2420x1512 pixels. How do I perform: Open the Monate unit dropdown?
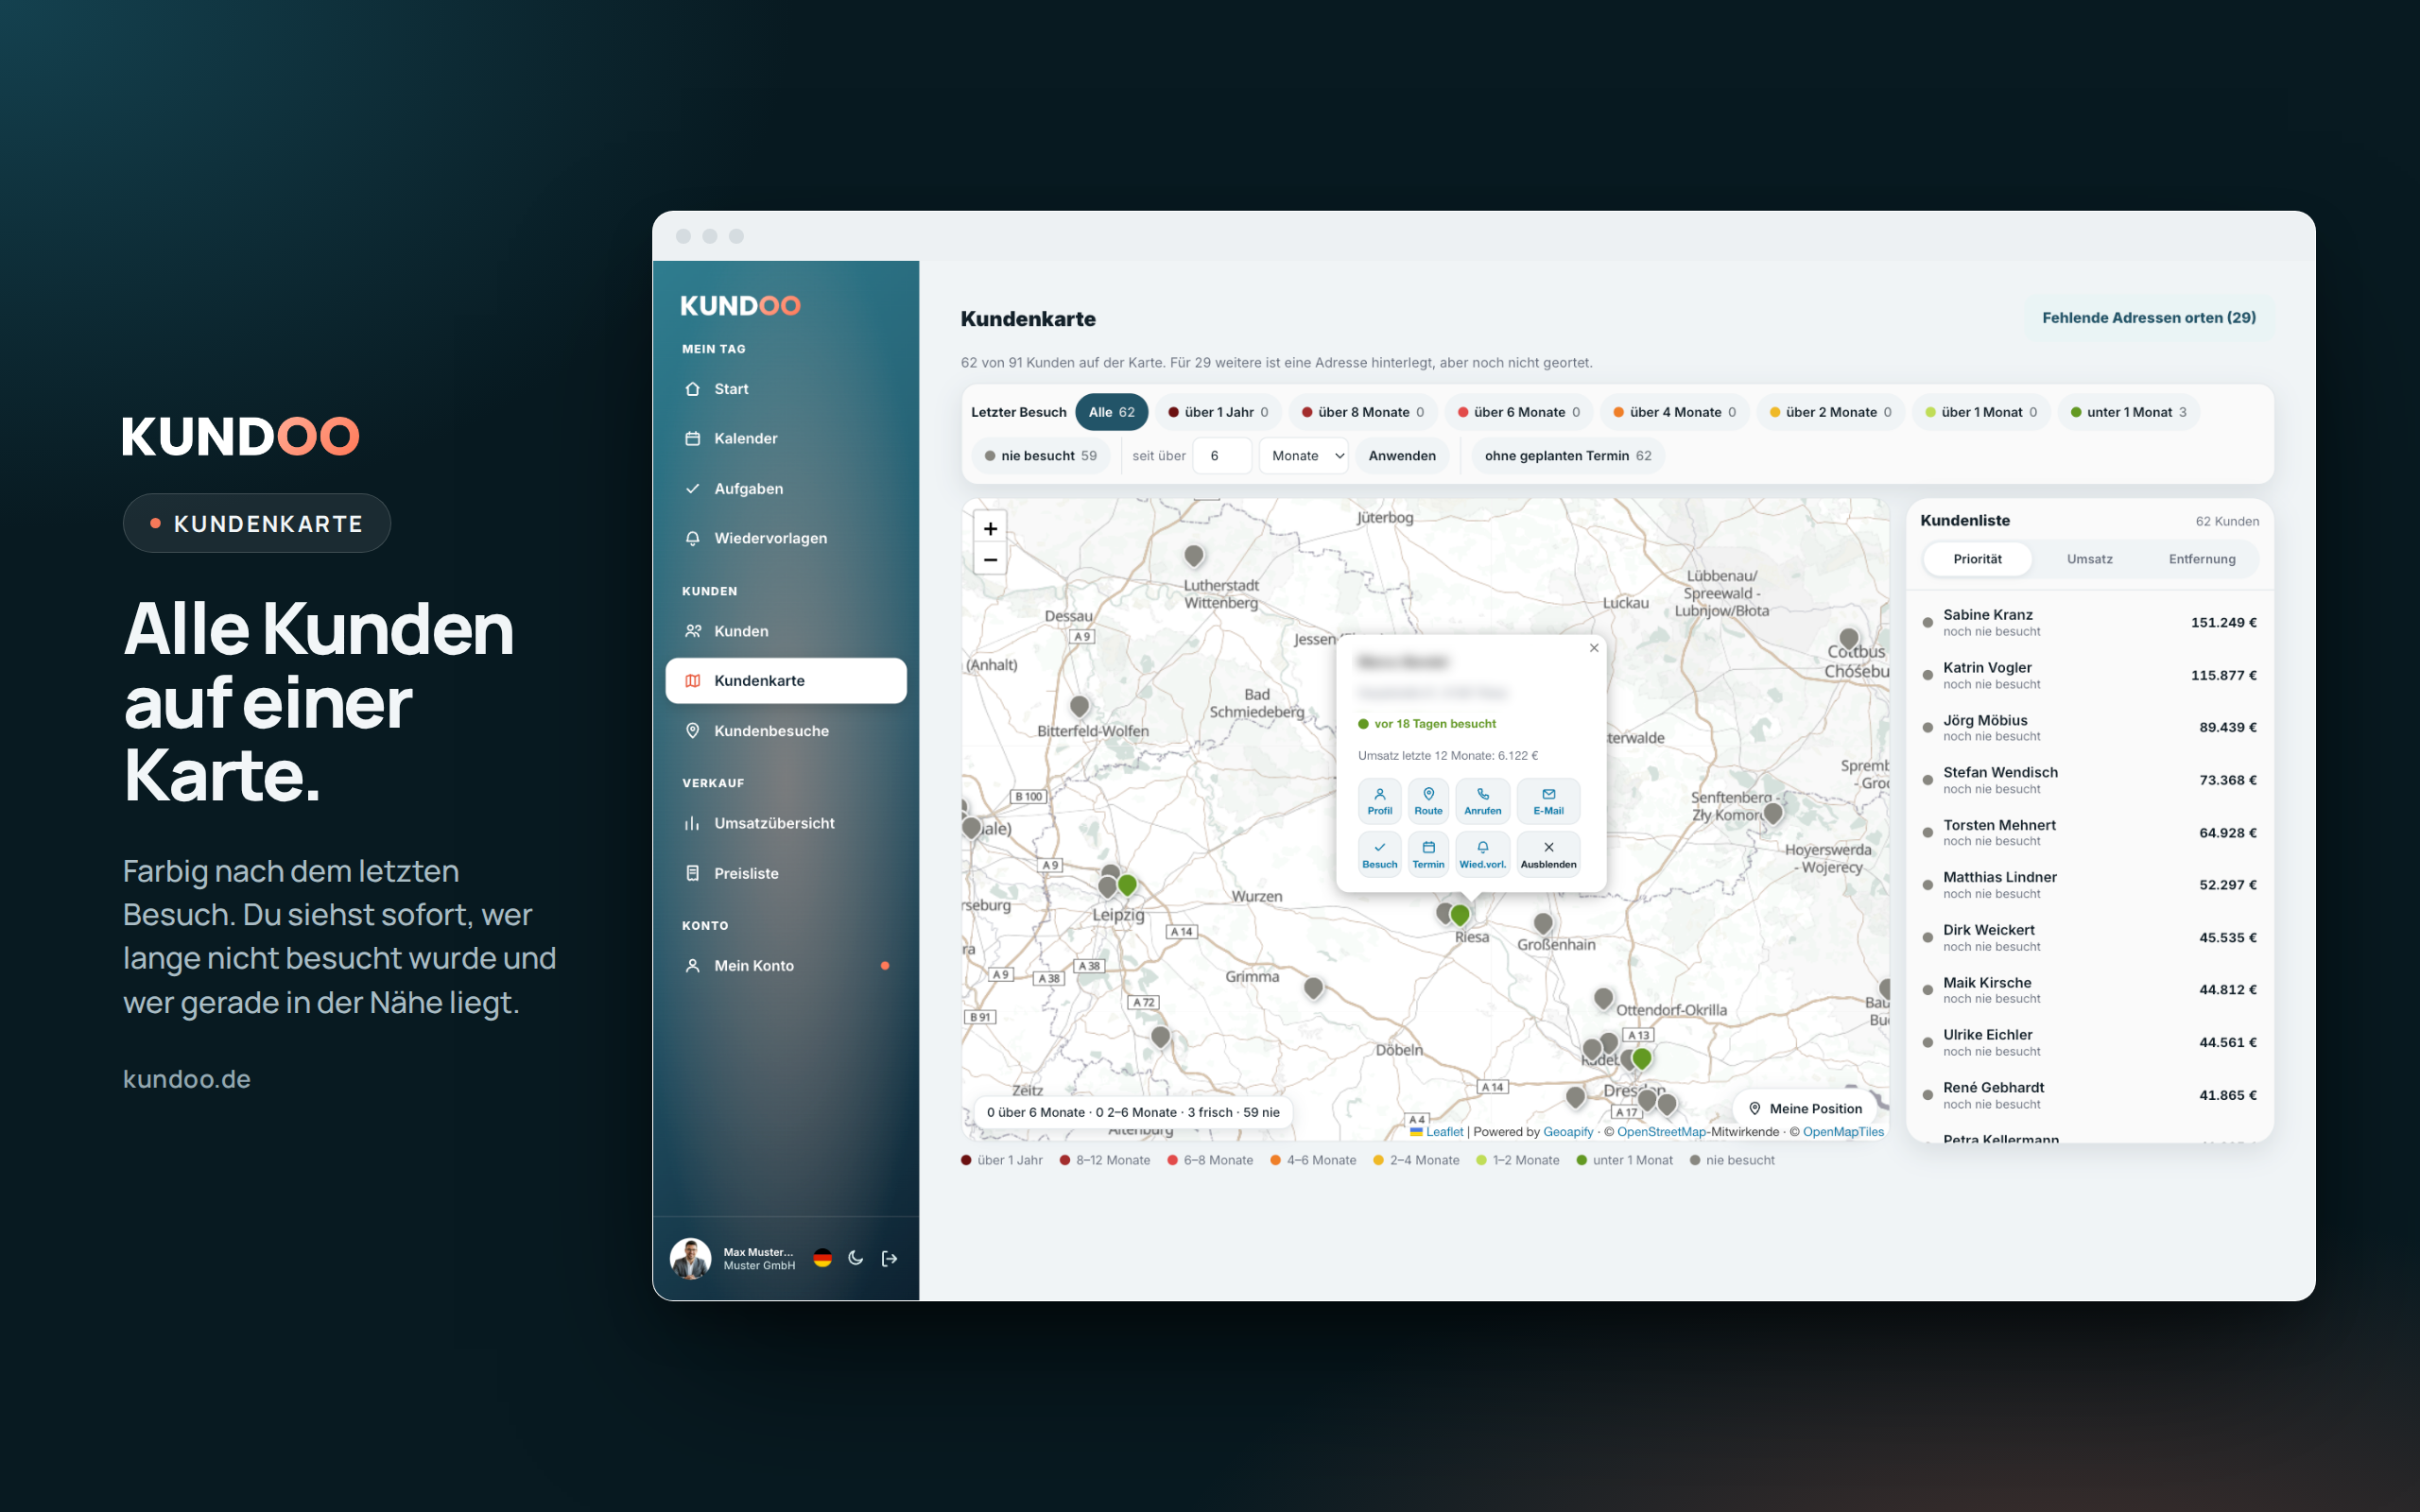click(1304, 456)
